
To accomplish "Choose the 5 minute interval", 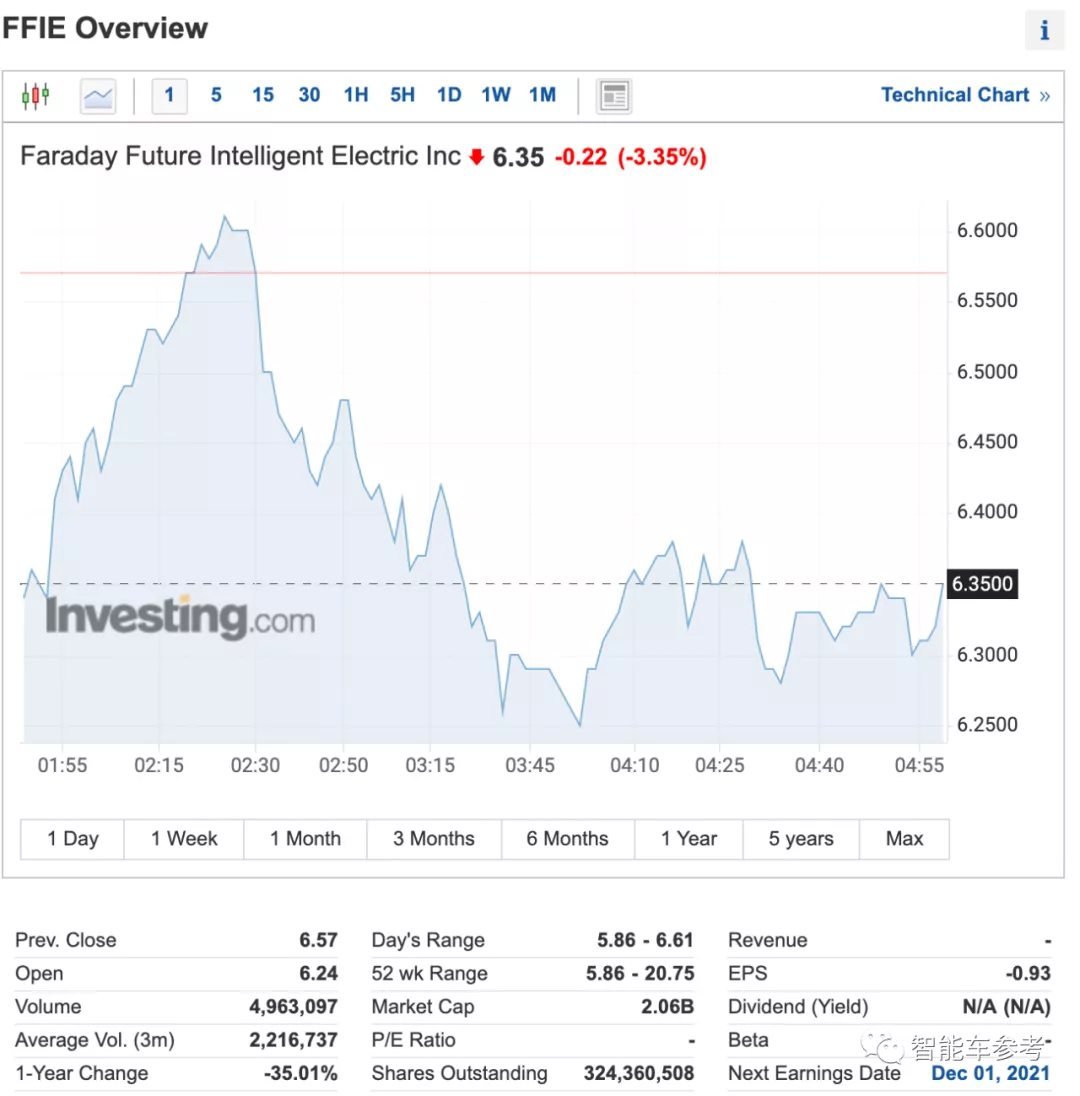I will coord(216,96).
